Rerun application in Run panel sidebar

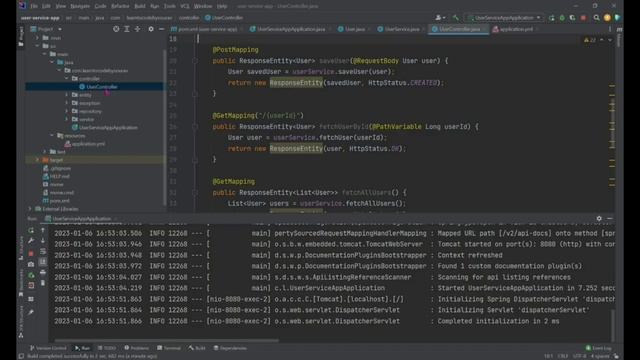[x=31, y=230]
